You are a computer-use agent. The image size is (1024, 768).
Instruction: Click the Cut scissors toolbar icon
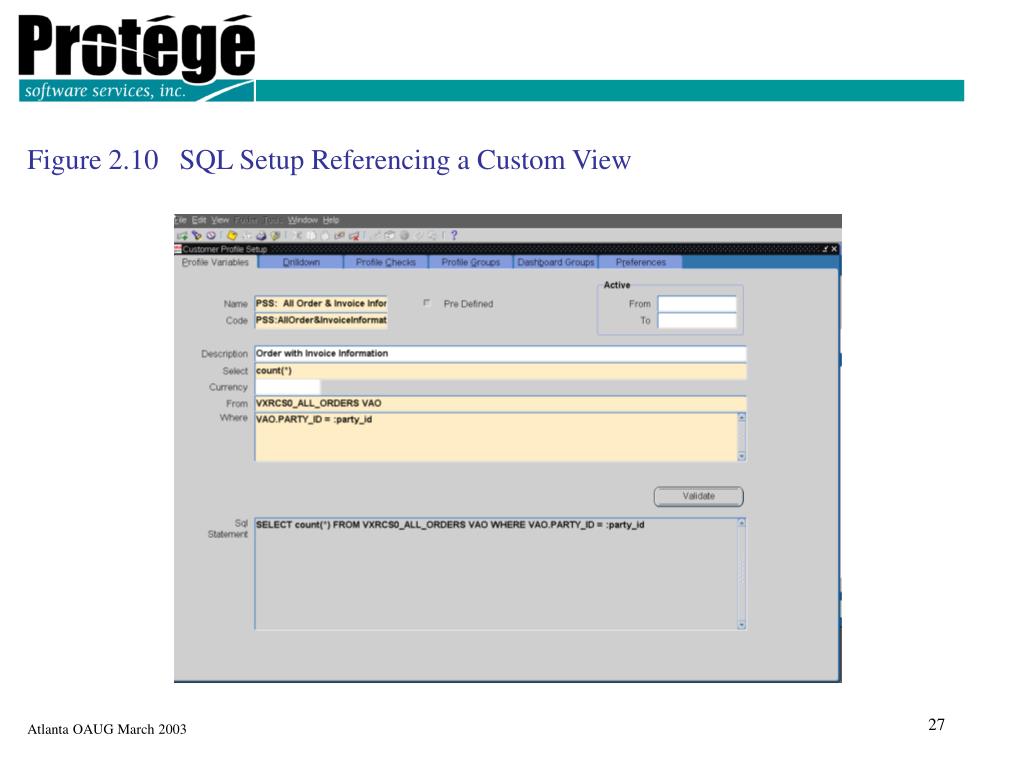[x=298, y=236]
